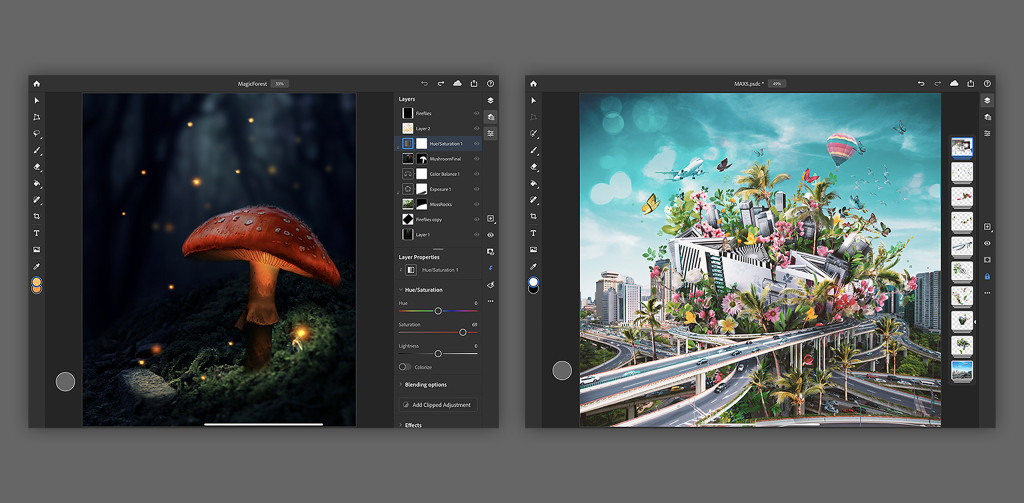Click the Share/export icon in MAXS.psdc header
1024x503 pixels.
click(x=970, y=83)
